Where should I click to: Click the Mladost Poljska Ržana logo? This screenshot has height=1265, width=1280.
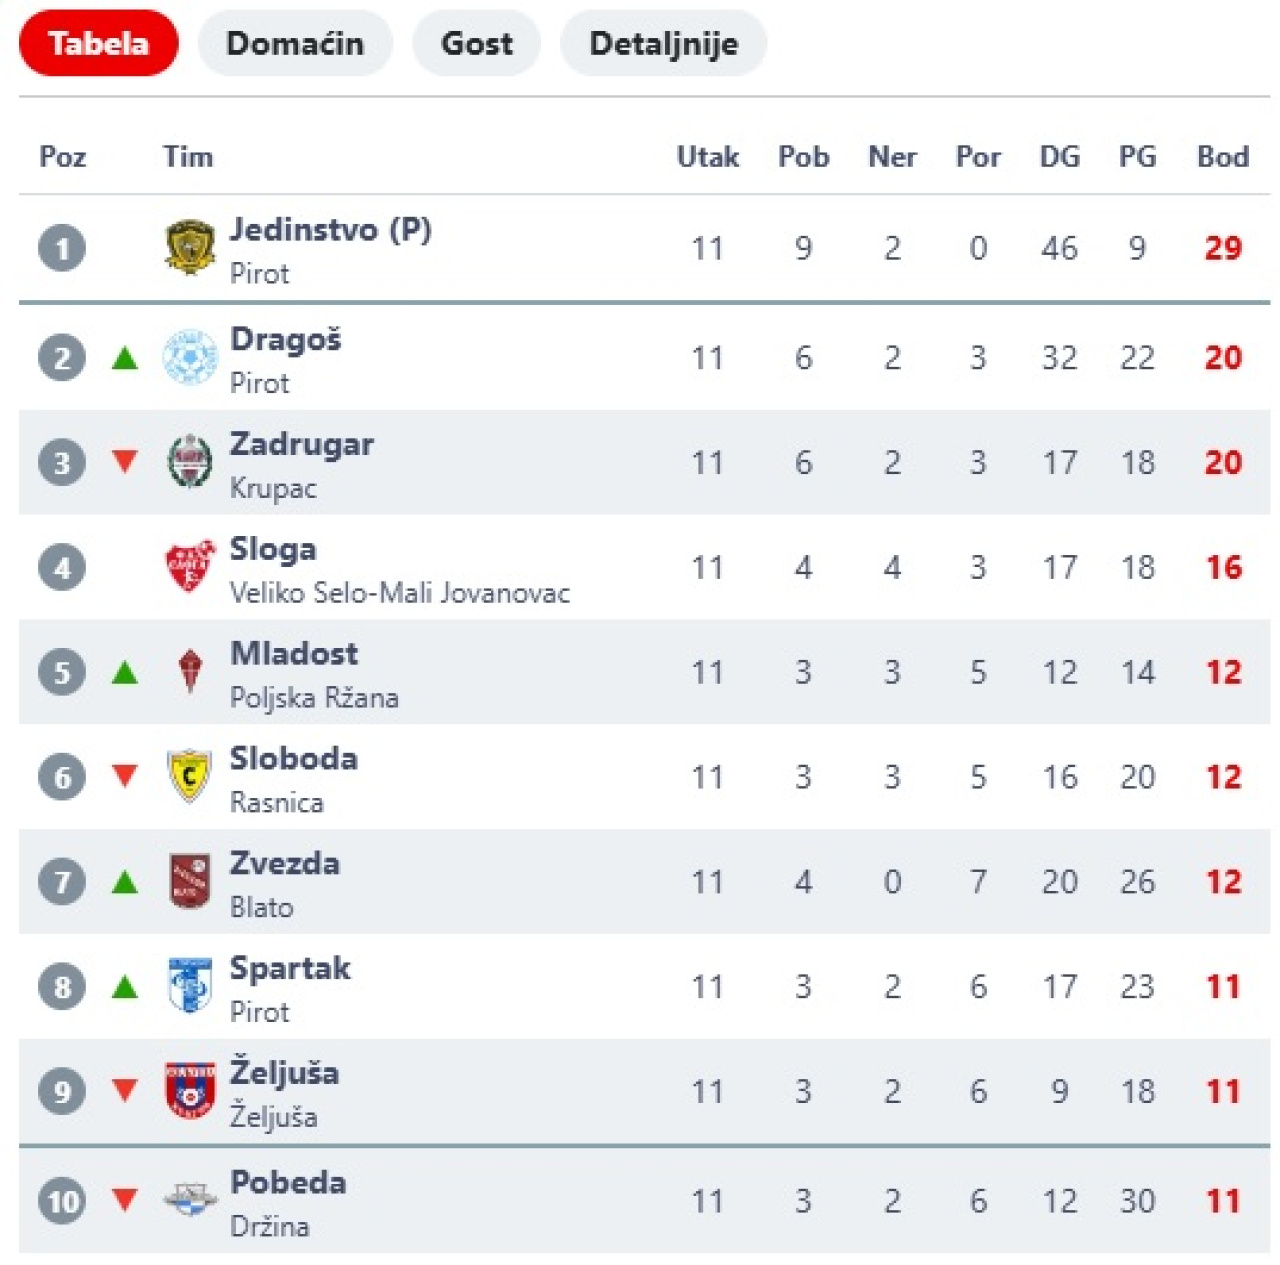coord(189,671)
